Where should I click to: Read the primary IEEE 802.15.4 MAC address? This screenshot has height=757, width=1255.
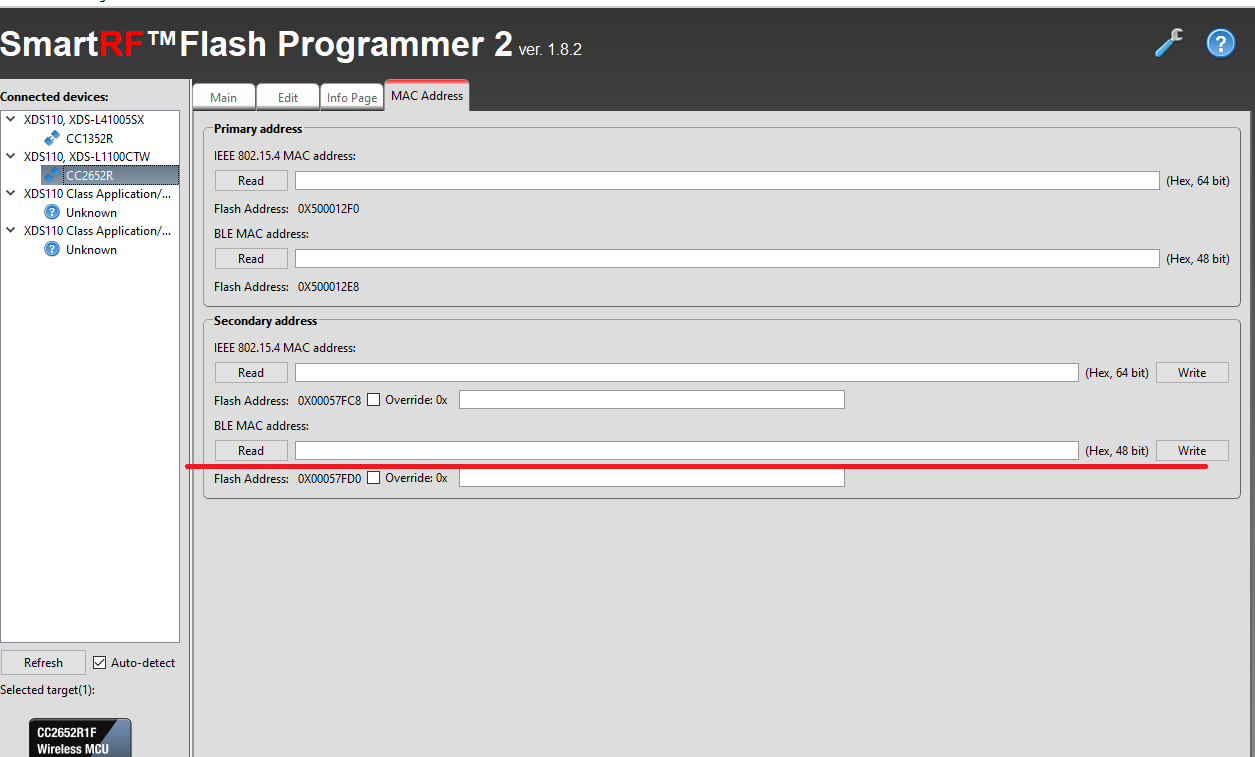pos(251,181)
